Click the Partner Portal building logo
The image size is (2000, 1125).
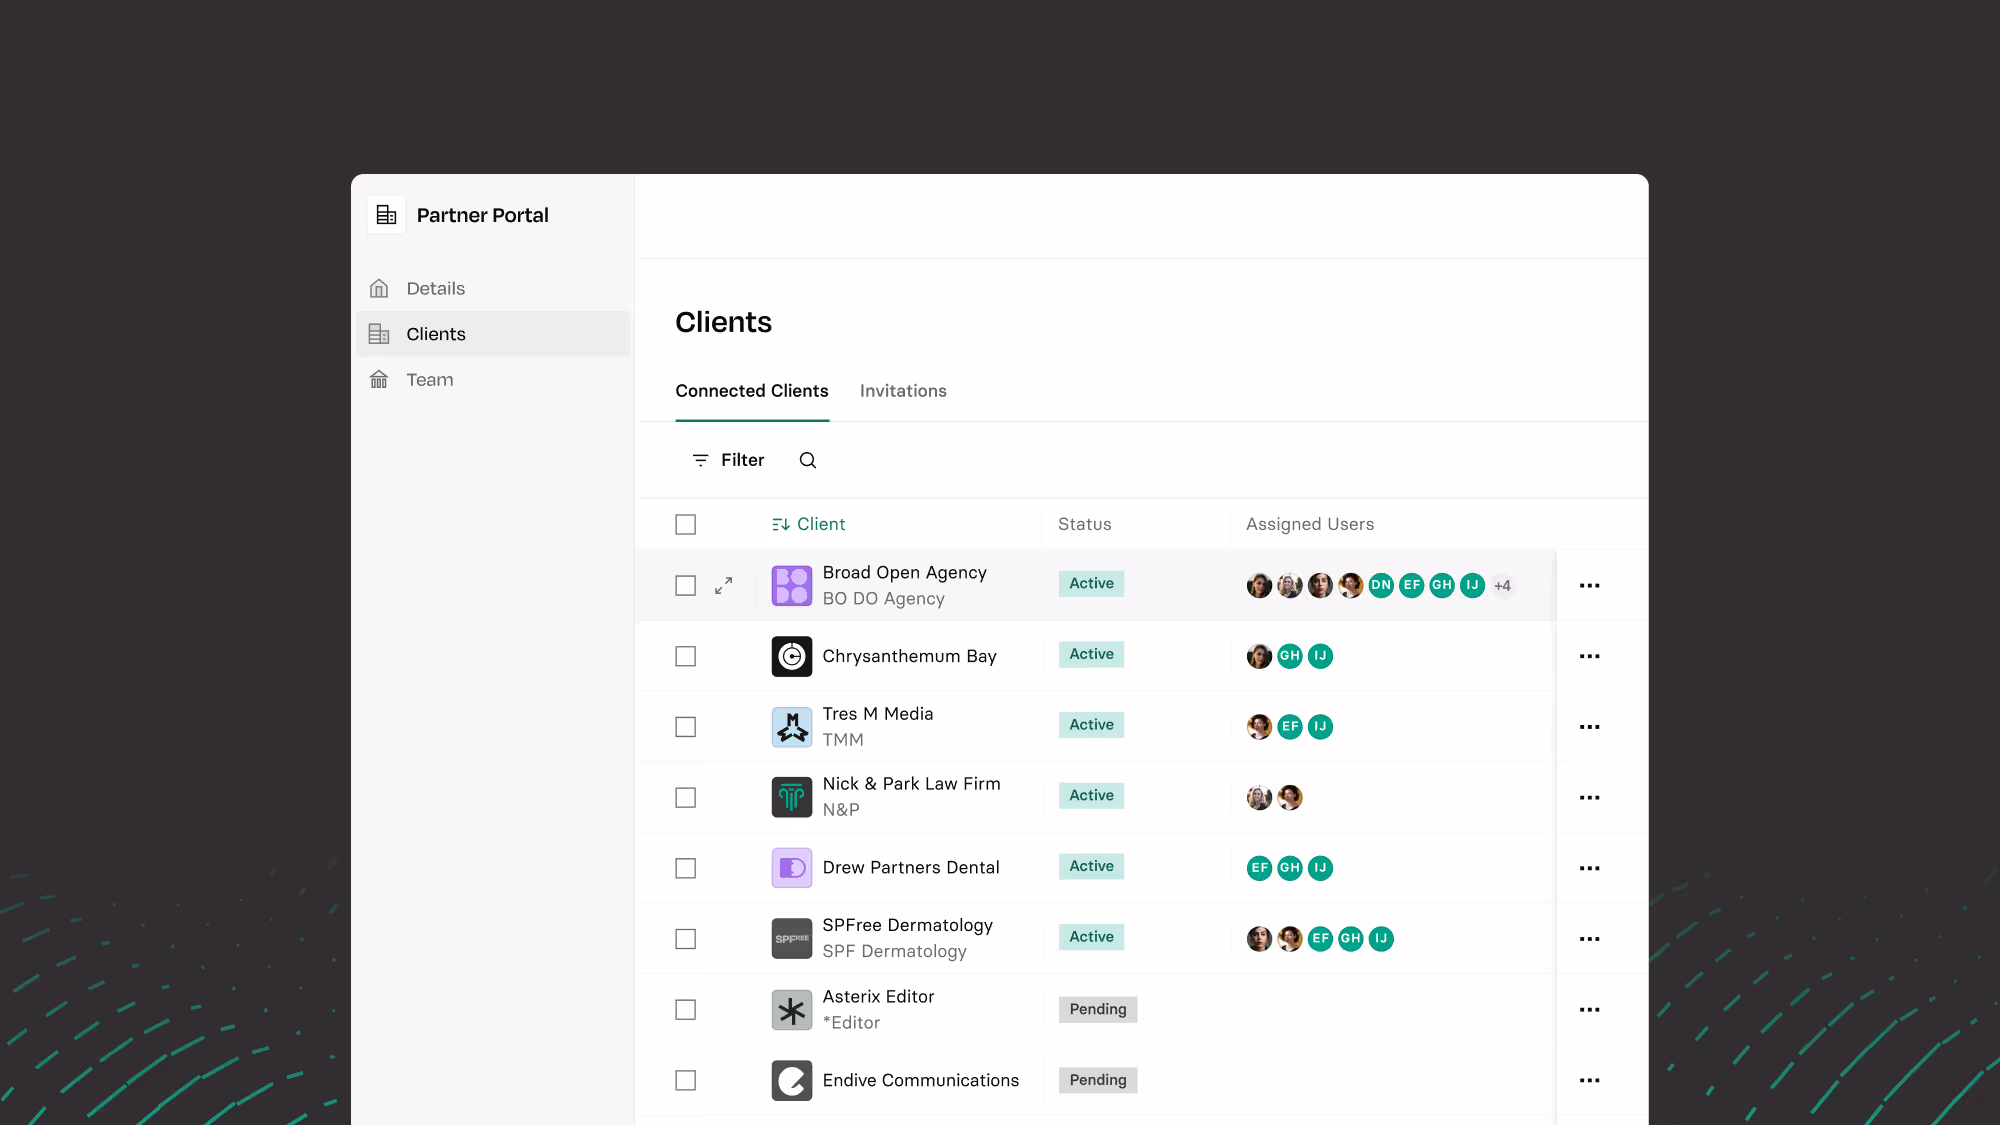pos(386,215)
